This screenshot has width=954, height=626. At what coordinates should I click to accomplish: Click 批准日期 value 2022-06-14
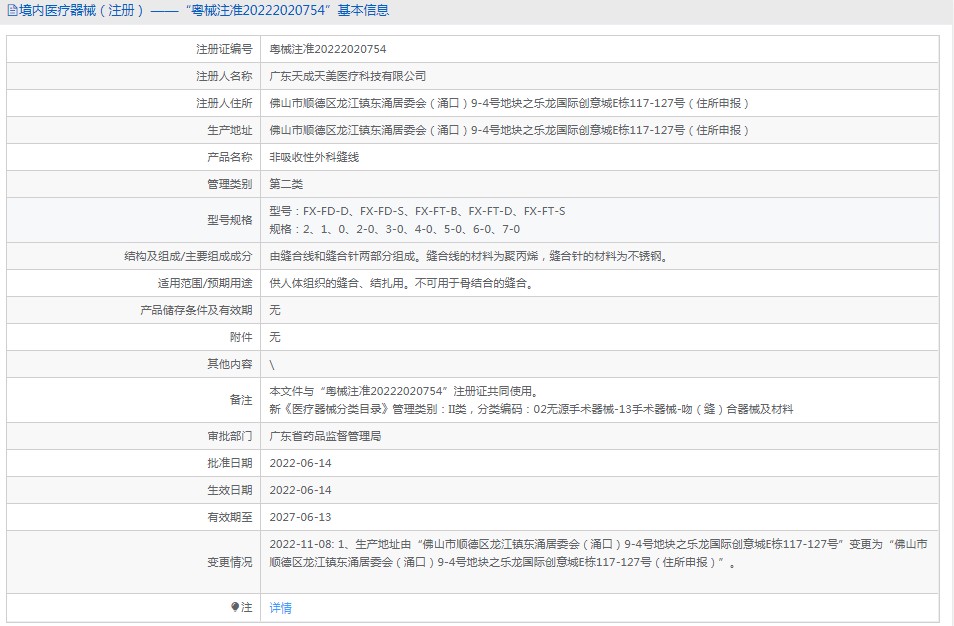click(x=301, y=463)
